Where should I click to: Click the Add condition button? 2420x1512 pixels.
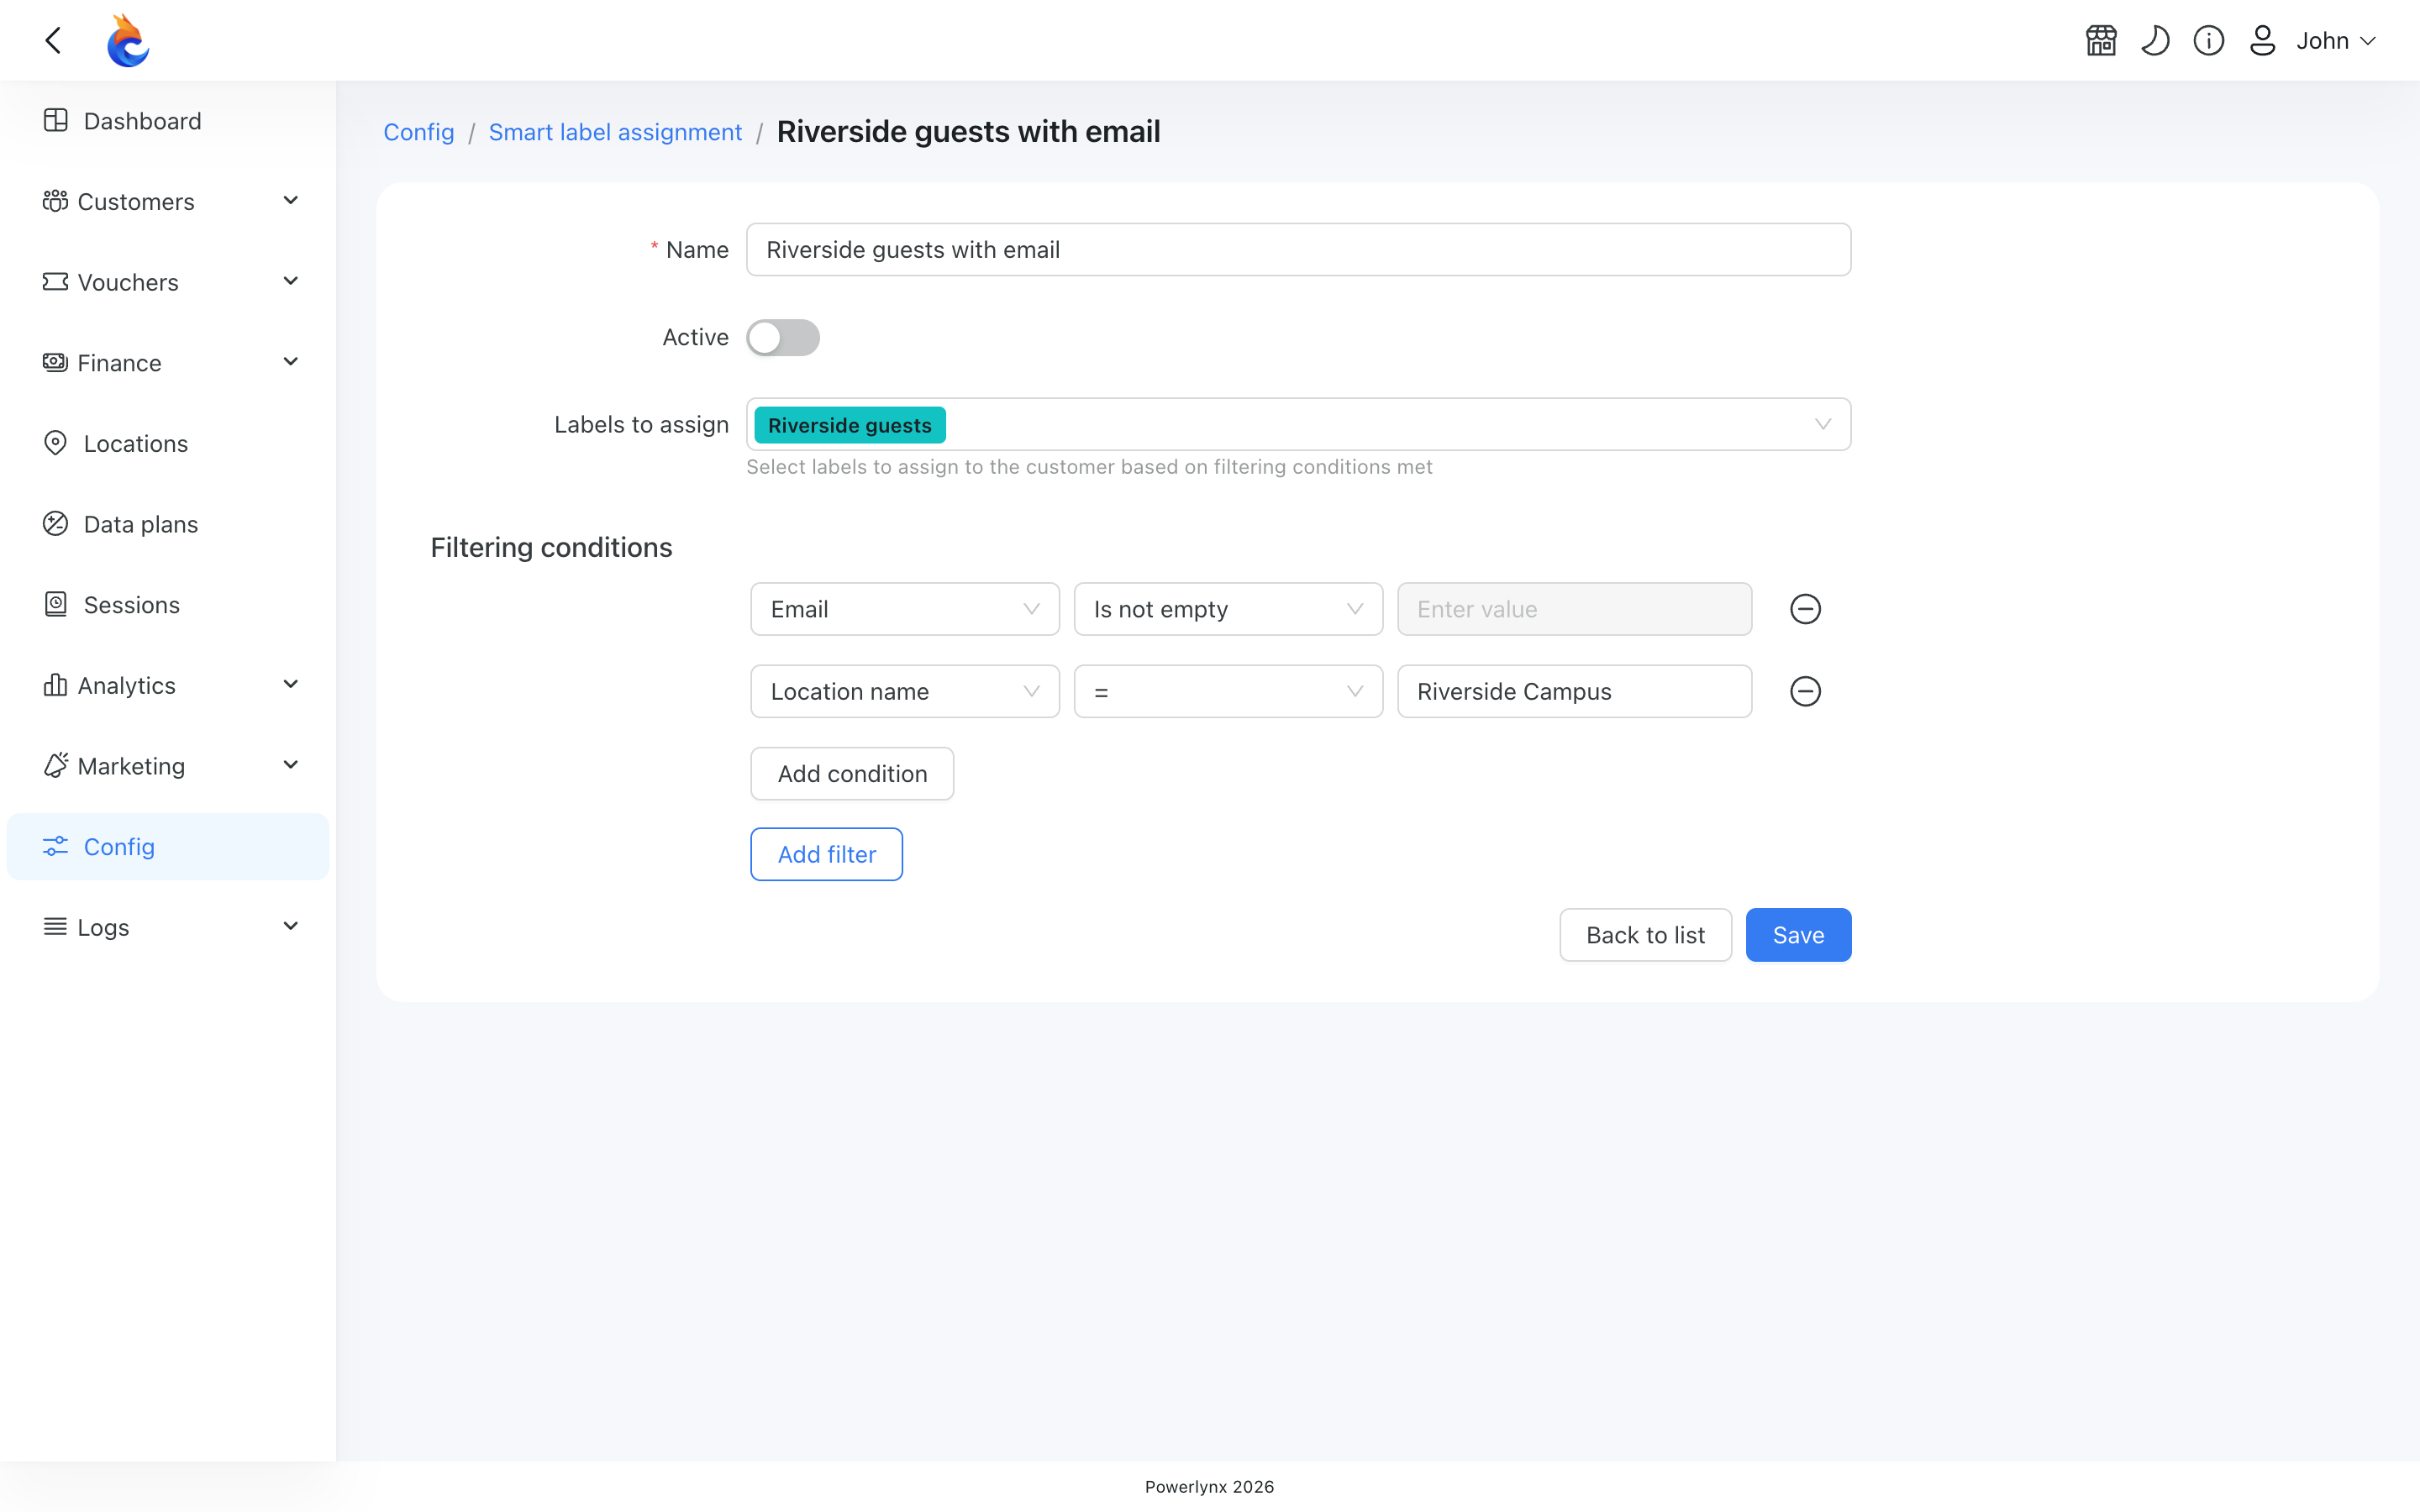(x=852, y=774)
